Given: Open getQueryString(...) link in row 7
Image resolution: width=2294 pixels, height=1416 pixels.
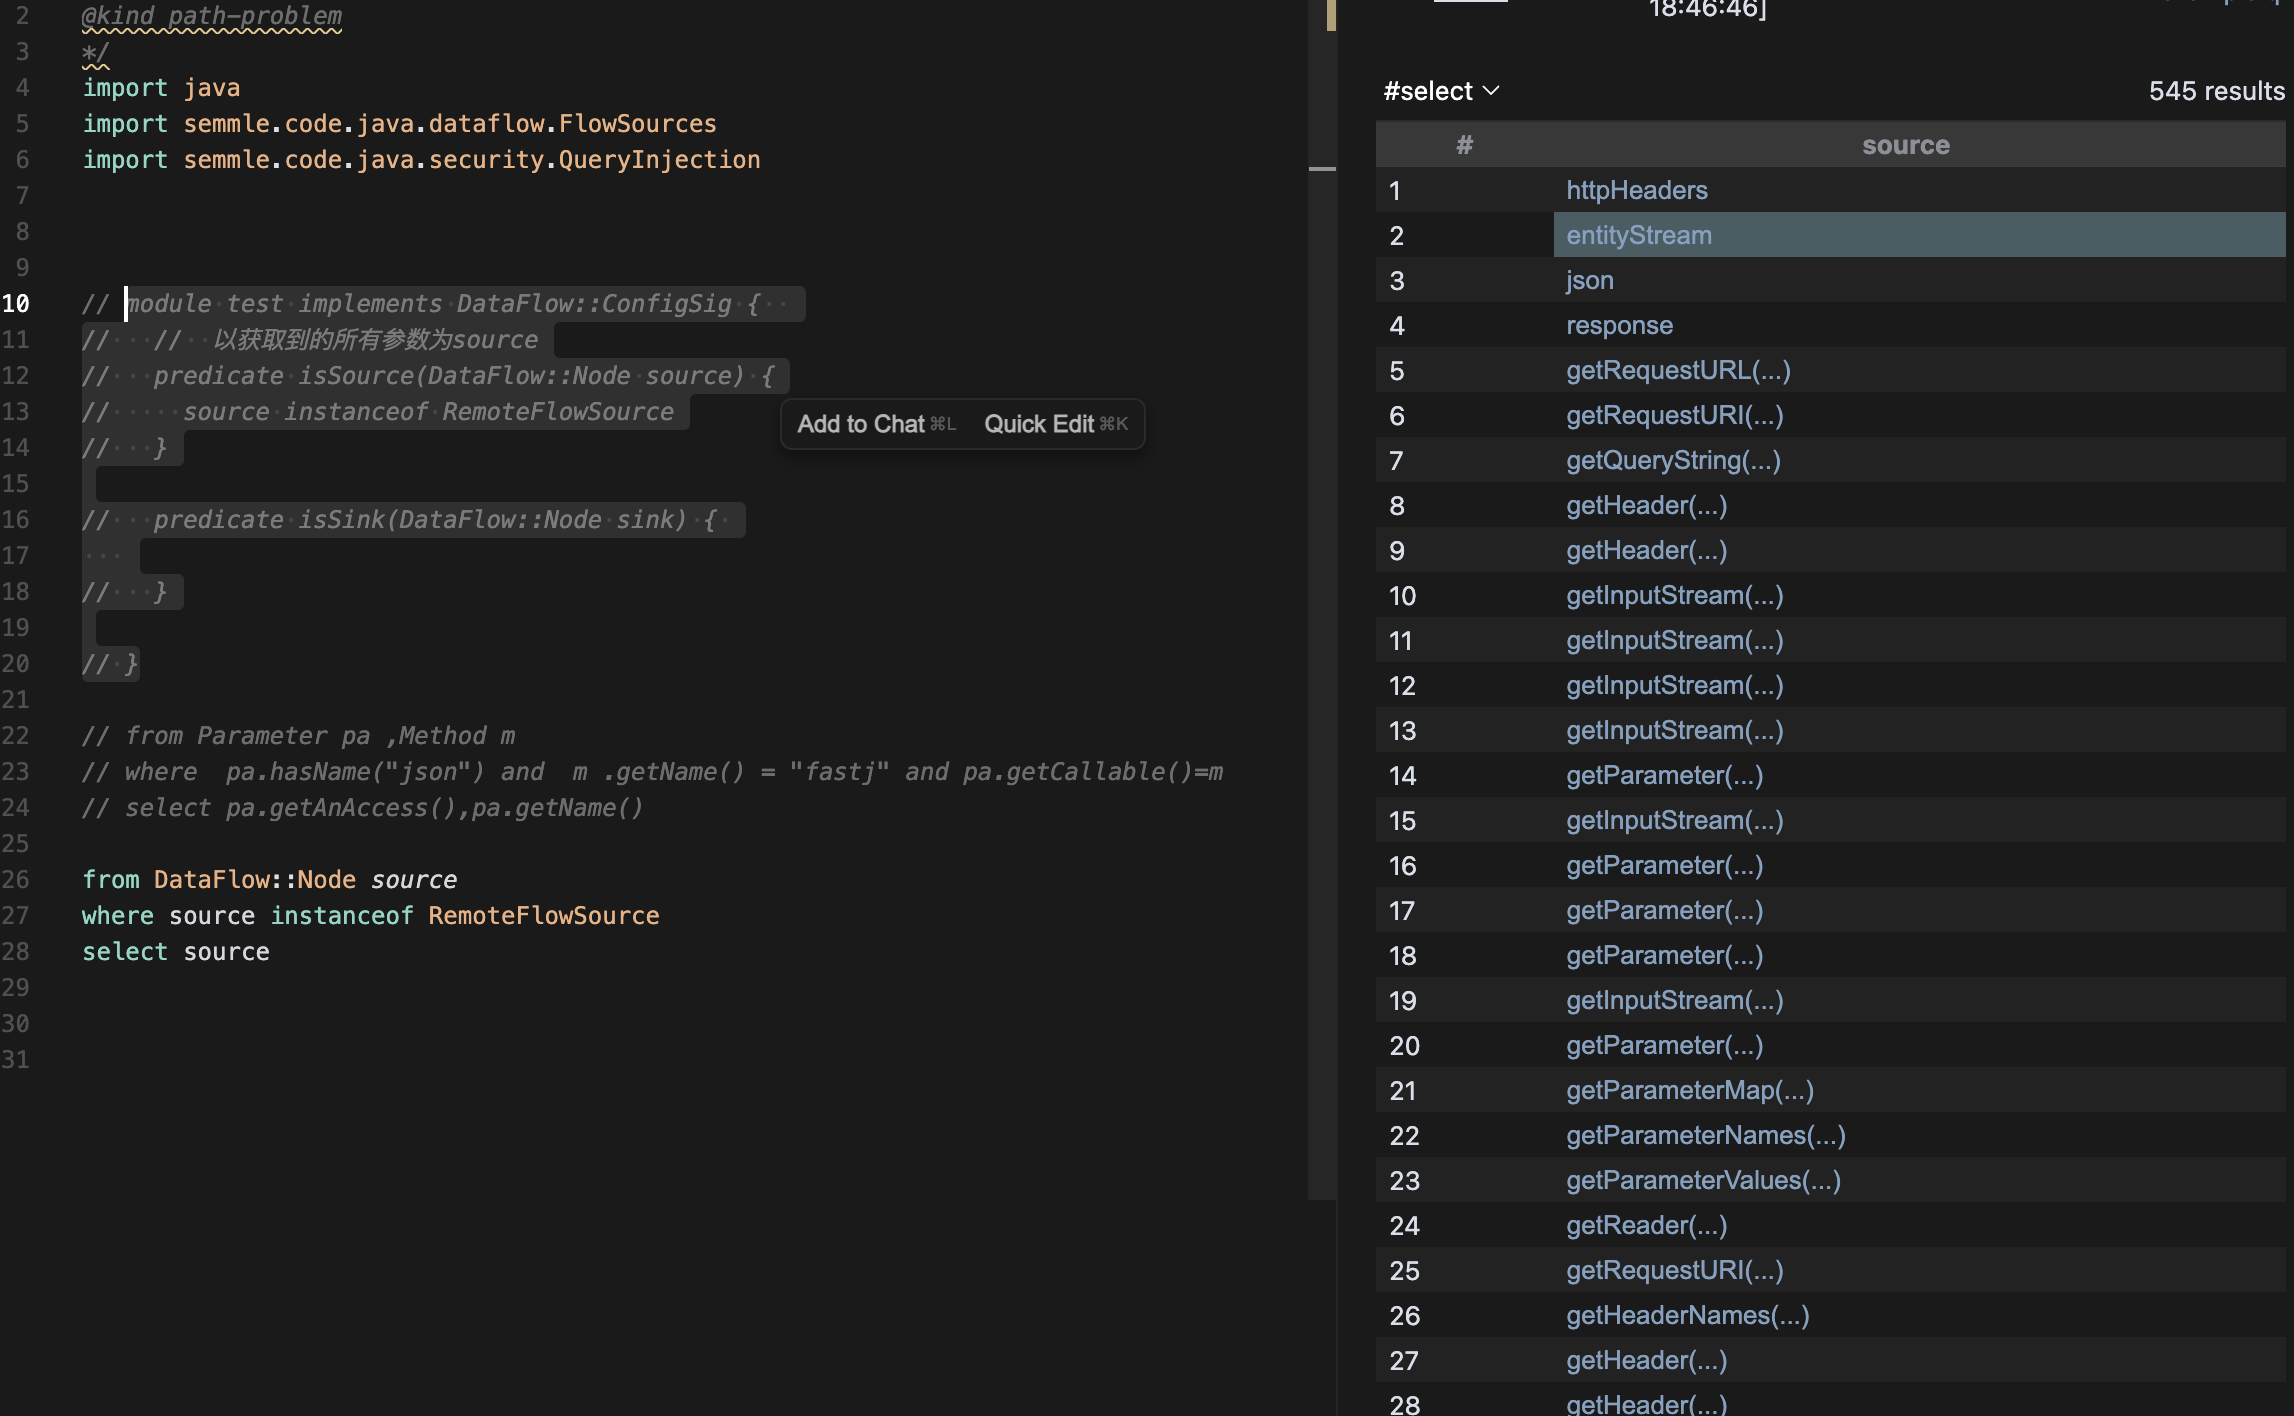Looking at the screenshot, I should [x=1673, y=460].
